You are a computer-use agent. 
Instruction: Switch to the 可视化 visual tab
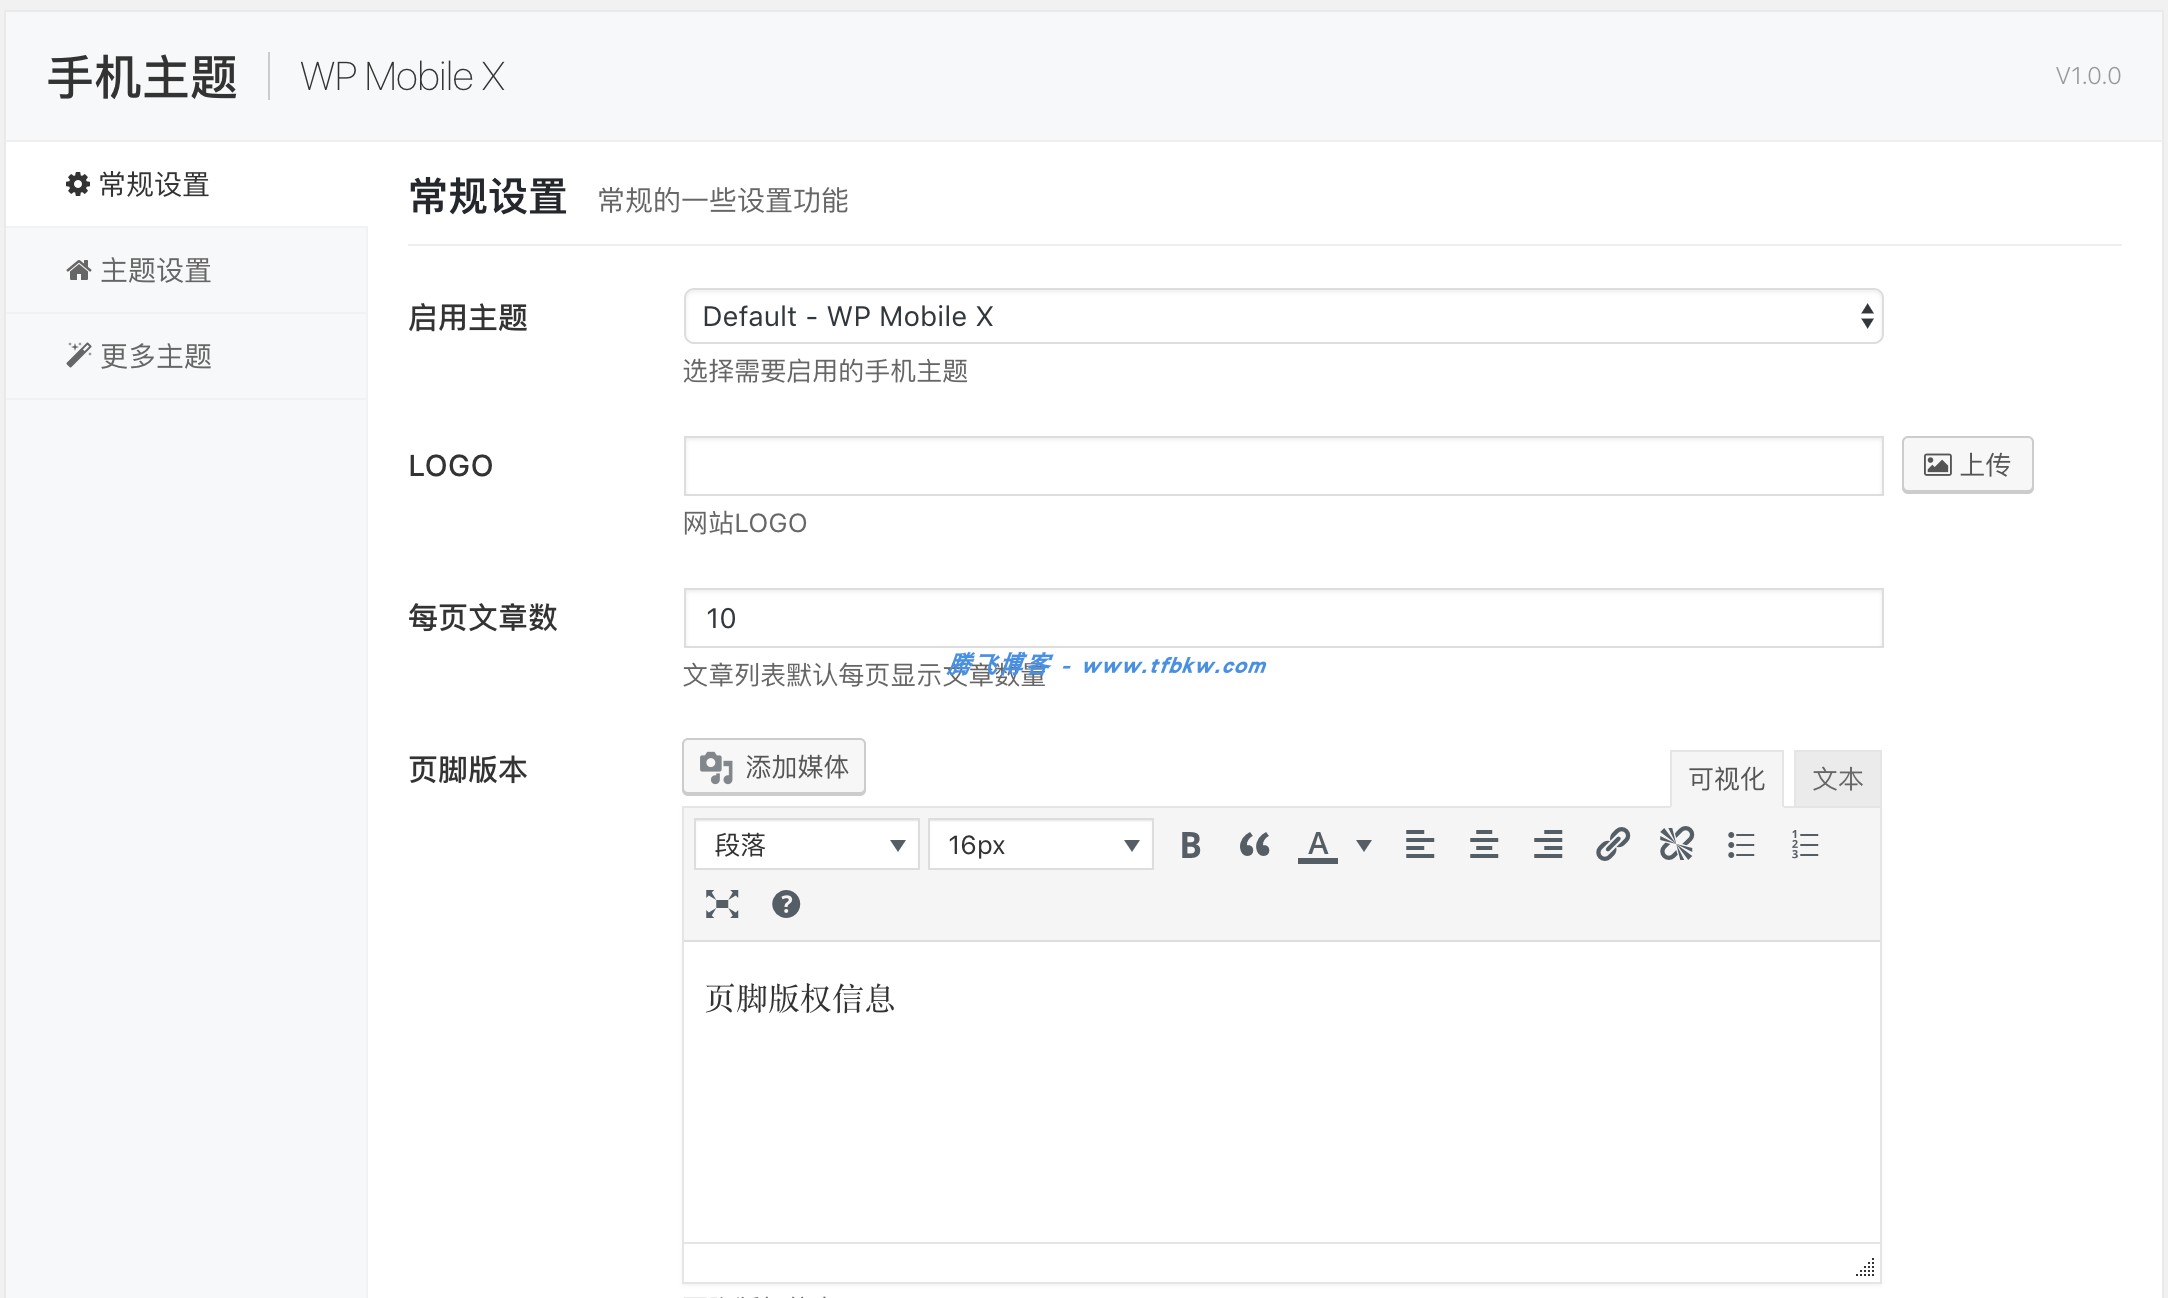coord(1727,779)
